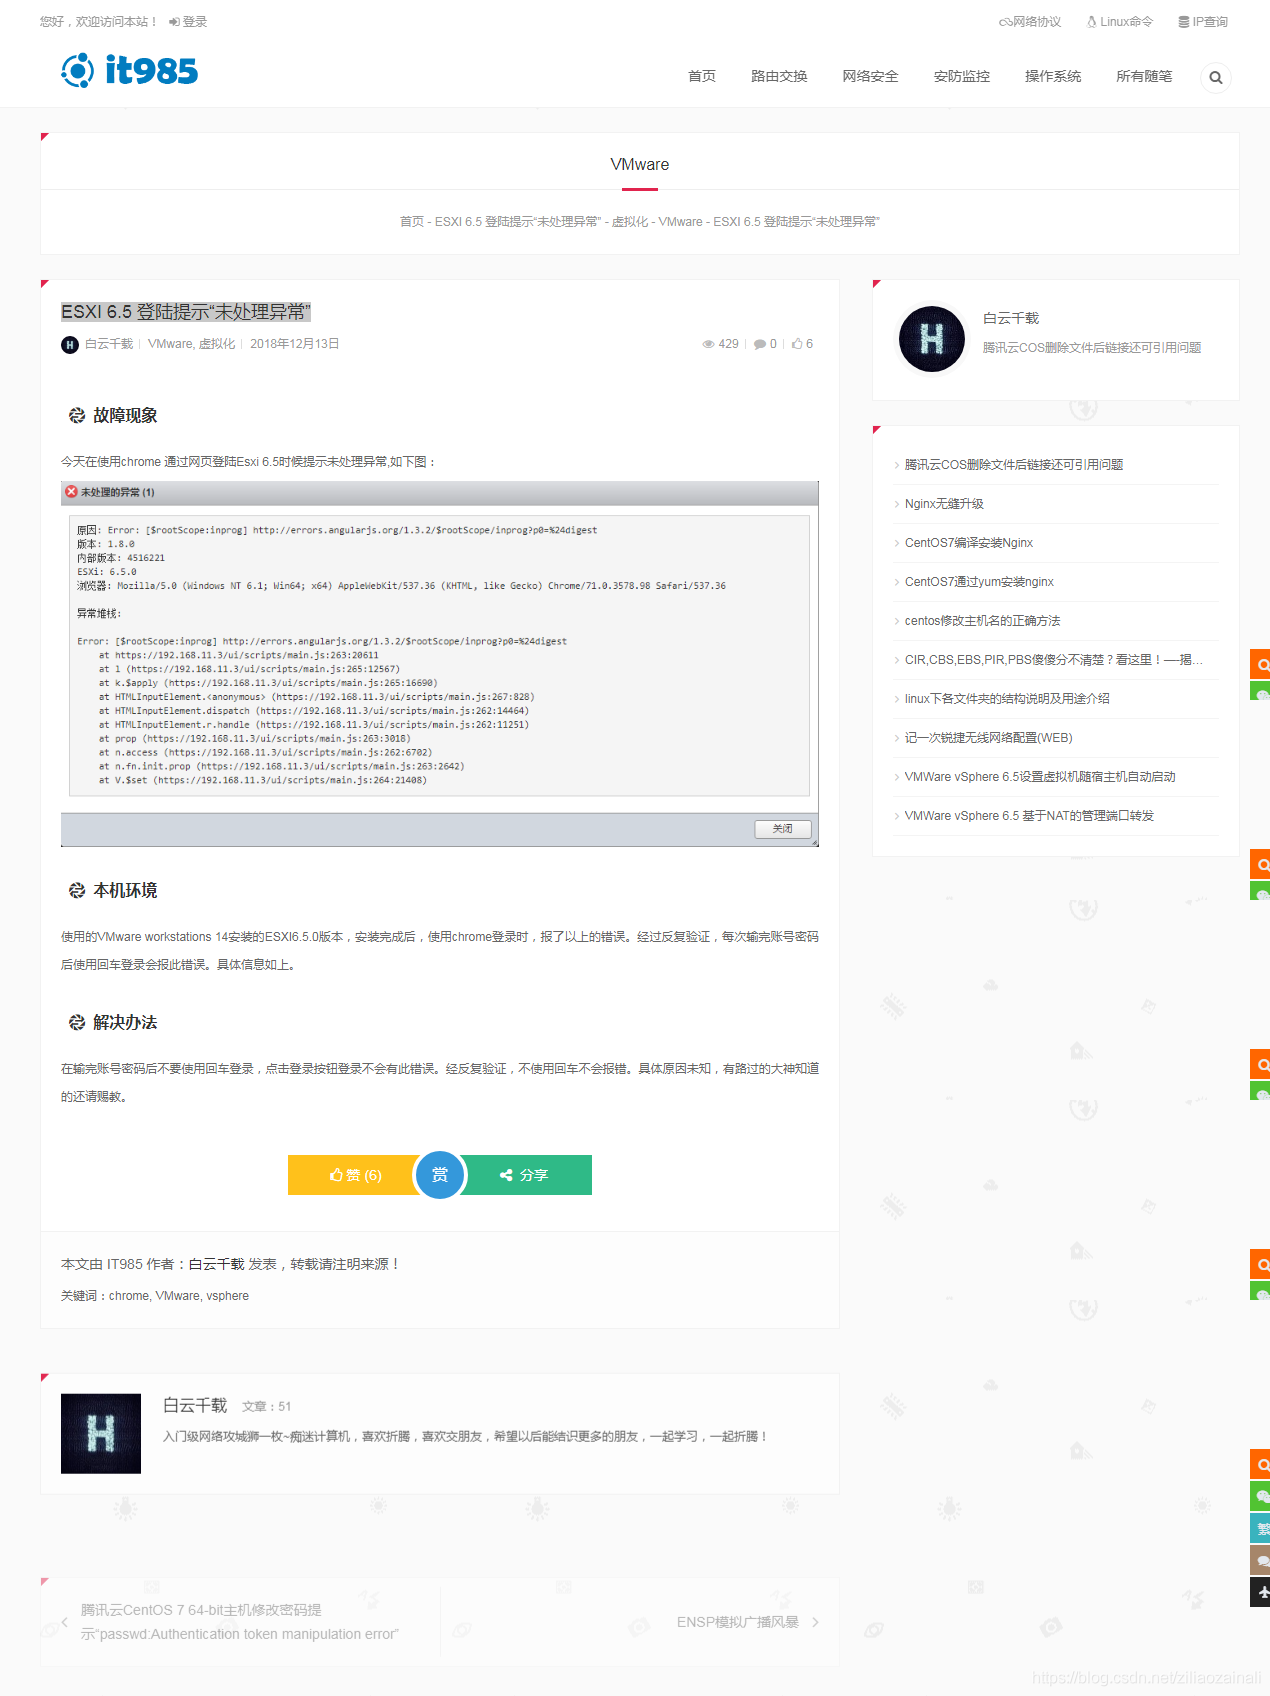Click the round blue 赏 reward button

[x=440, y=1175]
